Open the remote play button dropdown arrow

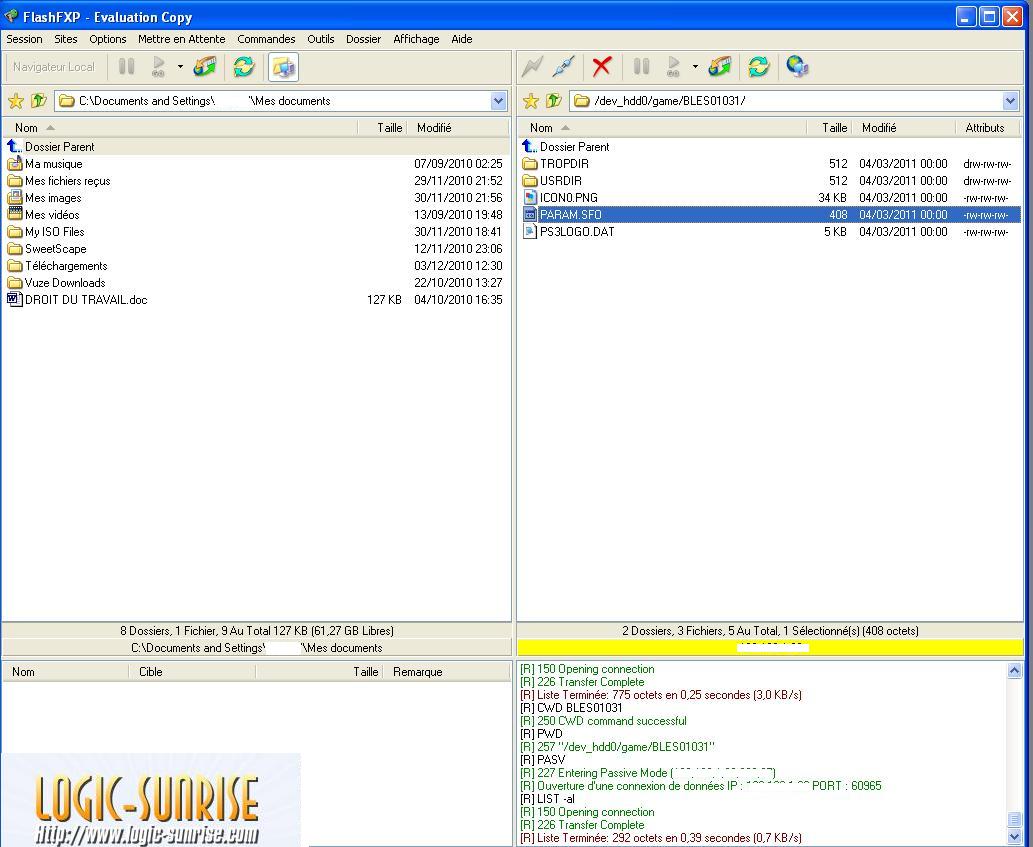point(695,67)
